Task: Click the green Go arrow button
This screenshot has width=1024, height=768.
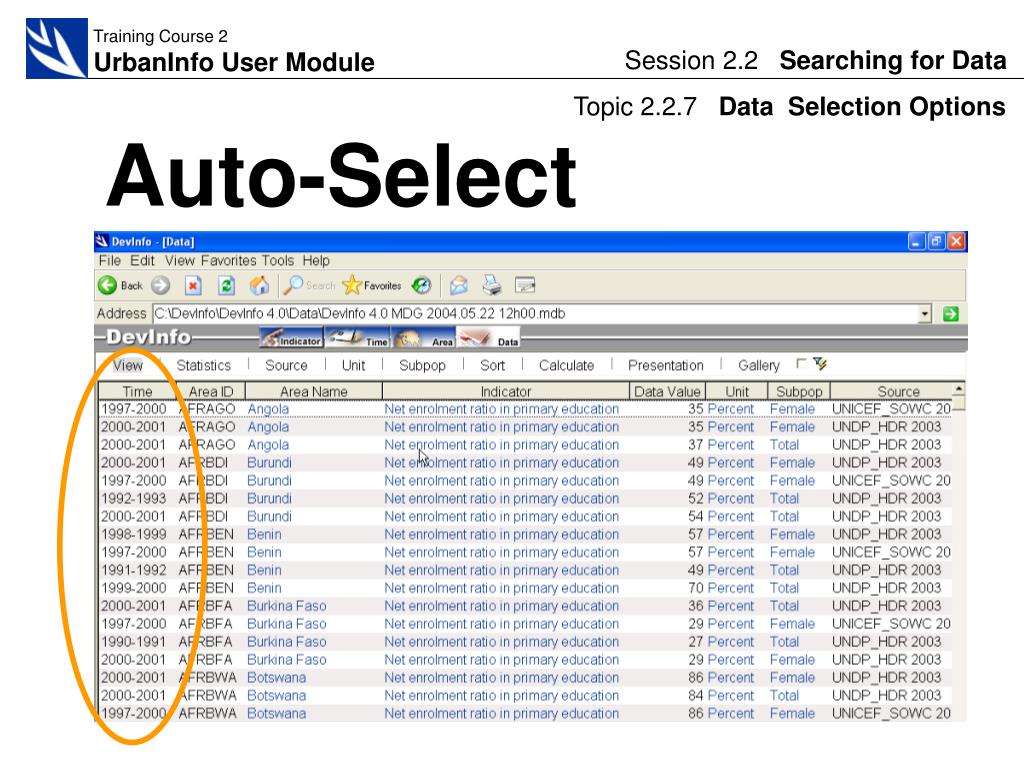Action: pyautogui.click(x=950, y=313)
